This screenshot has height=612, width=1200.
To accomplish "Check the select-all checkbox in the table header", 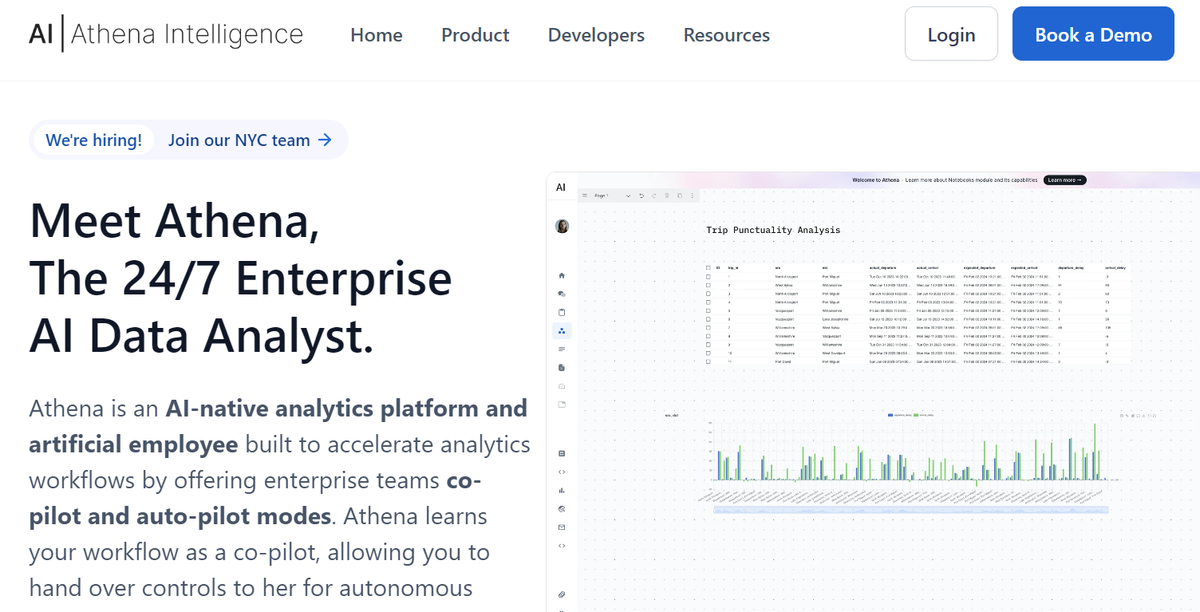I will (707, 268).
